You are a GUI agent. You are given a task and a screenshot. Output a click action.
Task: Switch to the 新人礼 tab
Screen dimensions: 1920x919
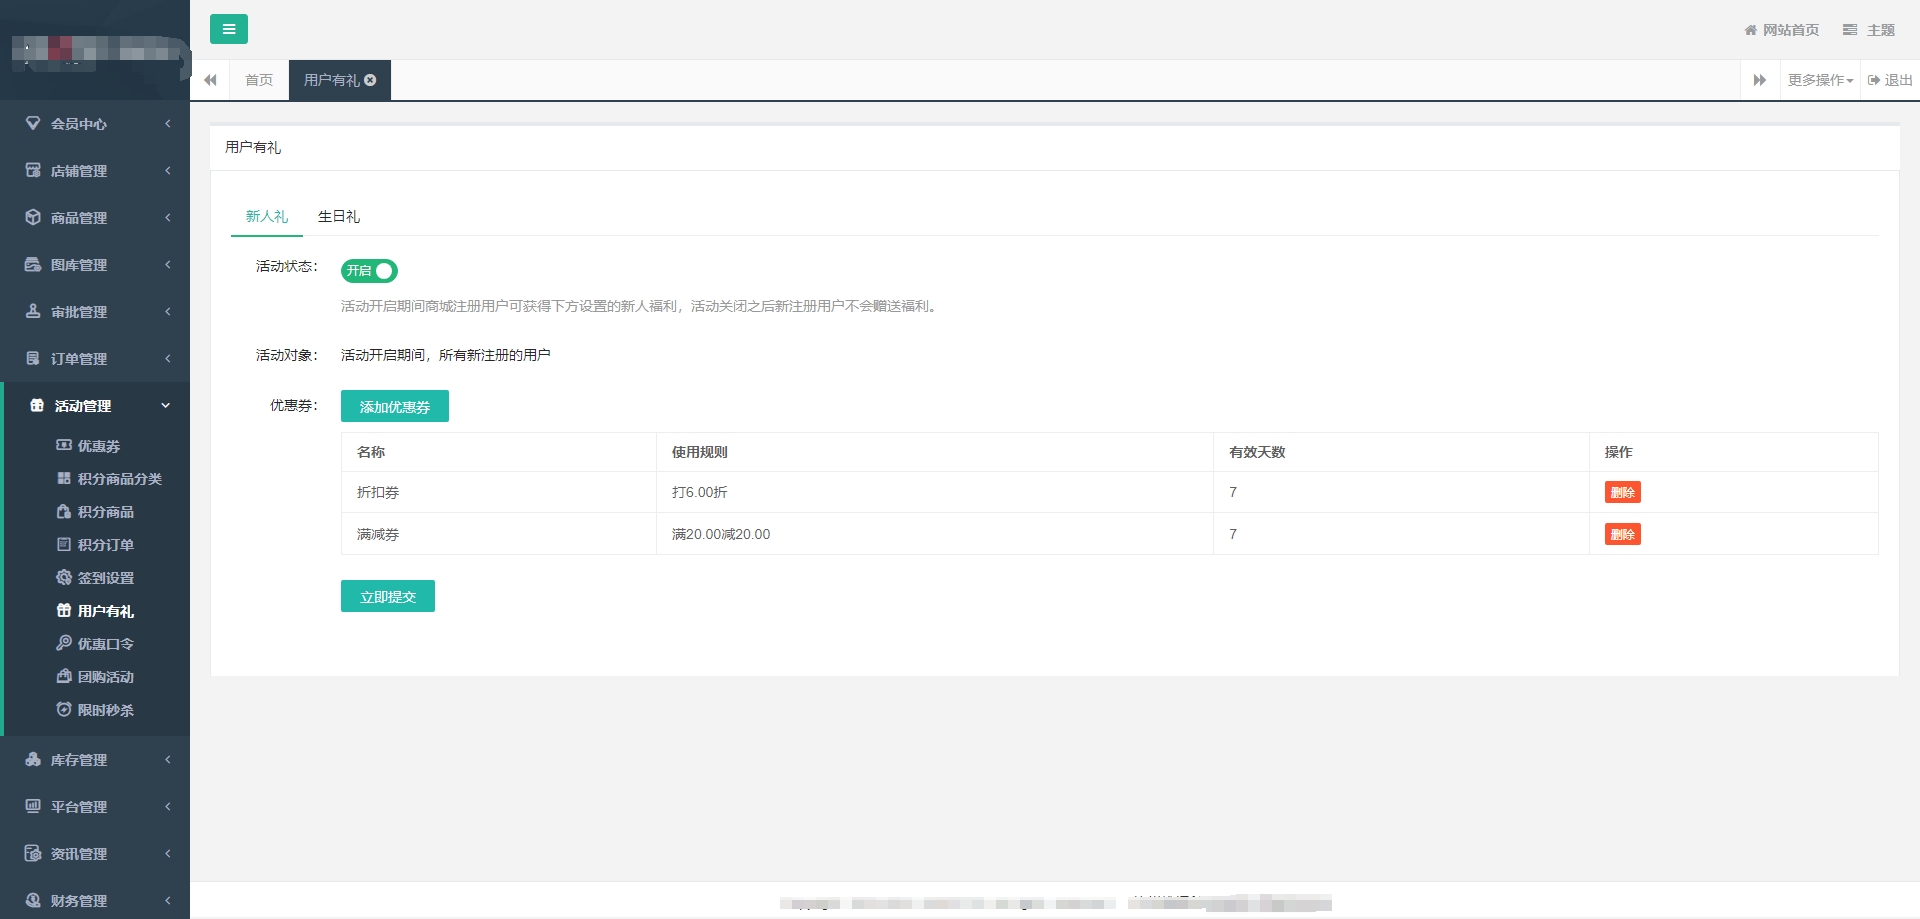267,216
